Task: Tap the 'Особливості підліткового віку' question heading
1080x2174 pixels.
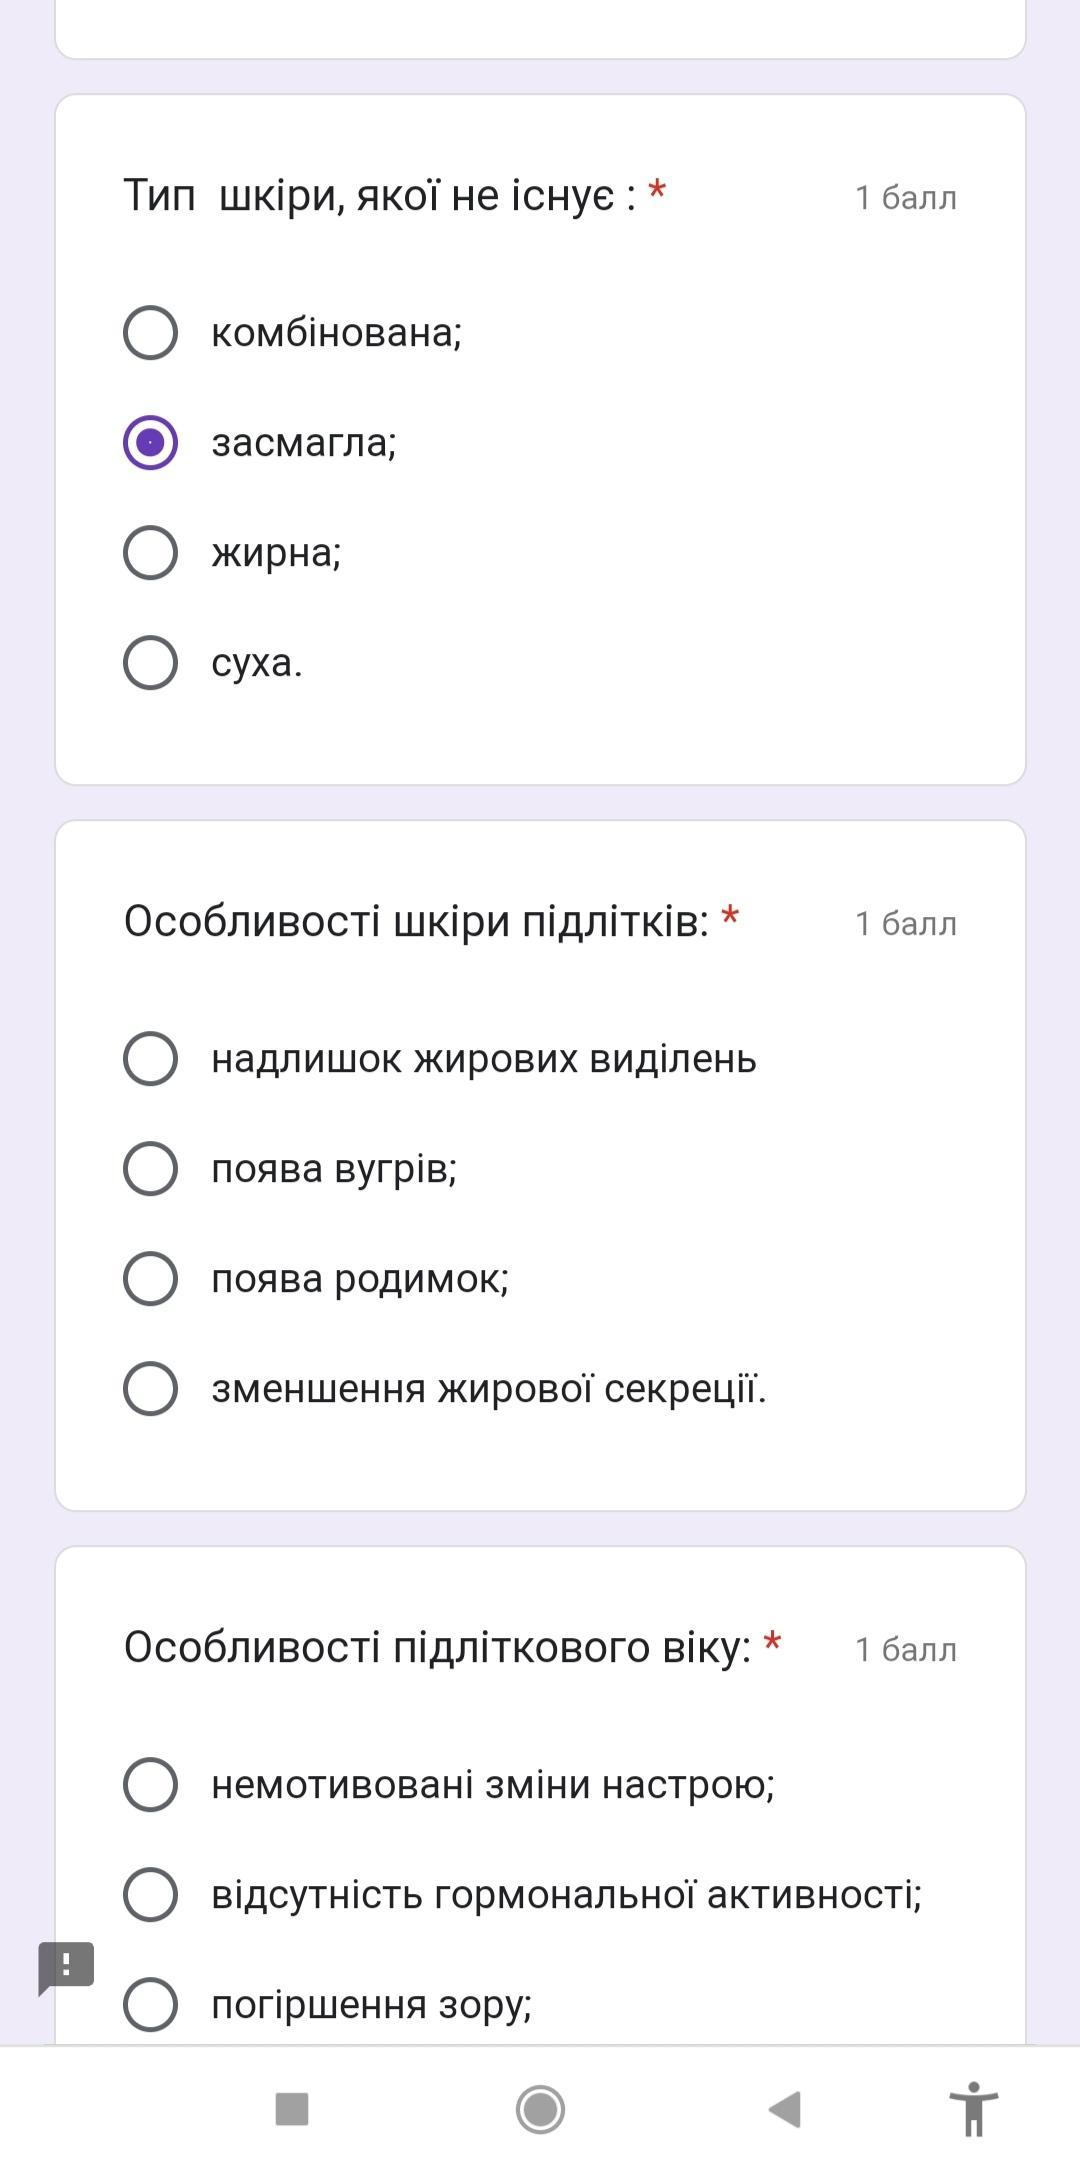Action: tap(437, 1647)
